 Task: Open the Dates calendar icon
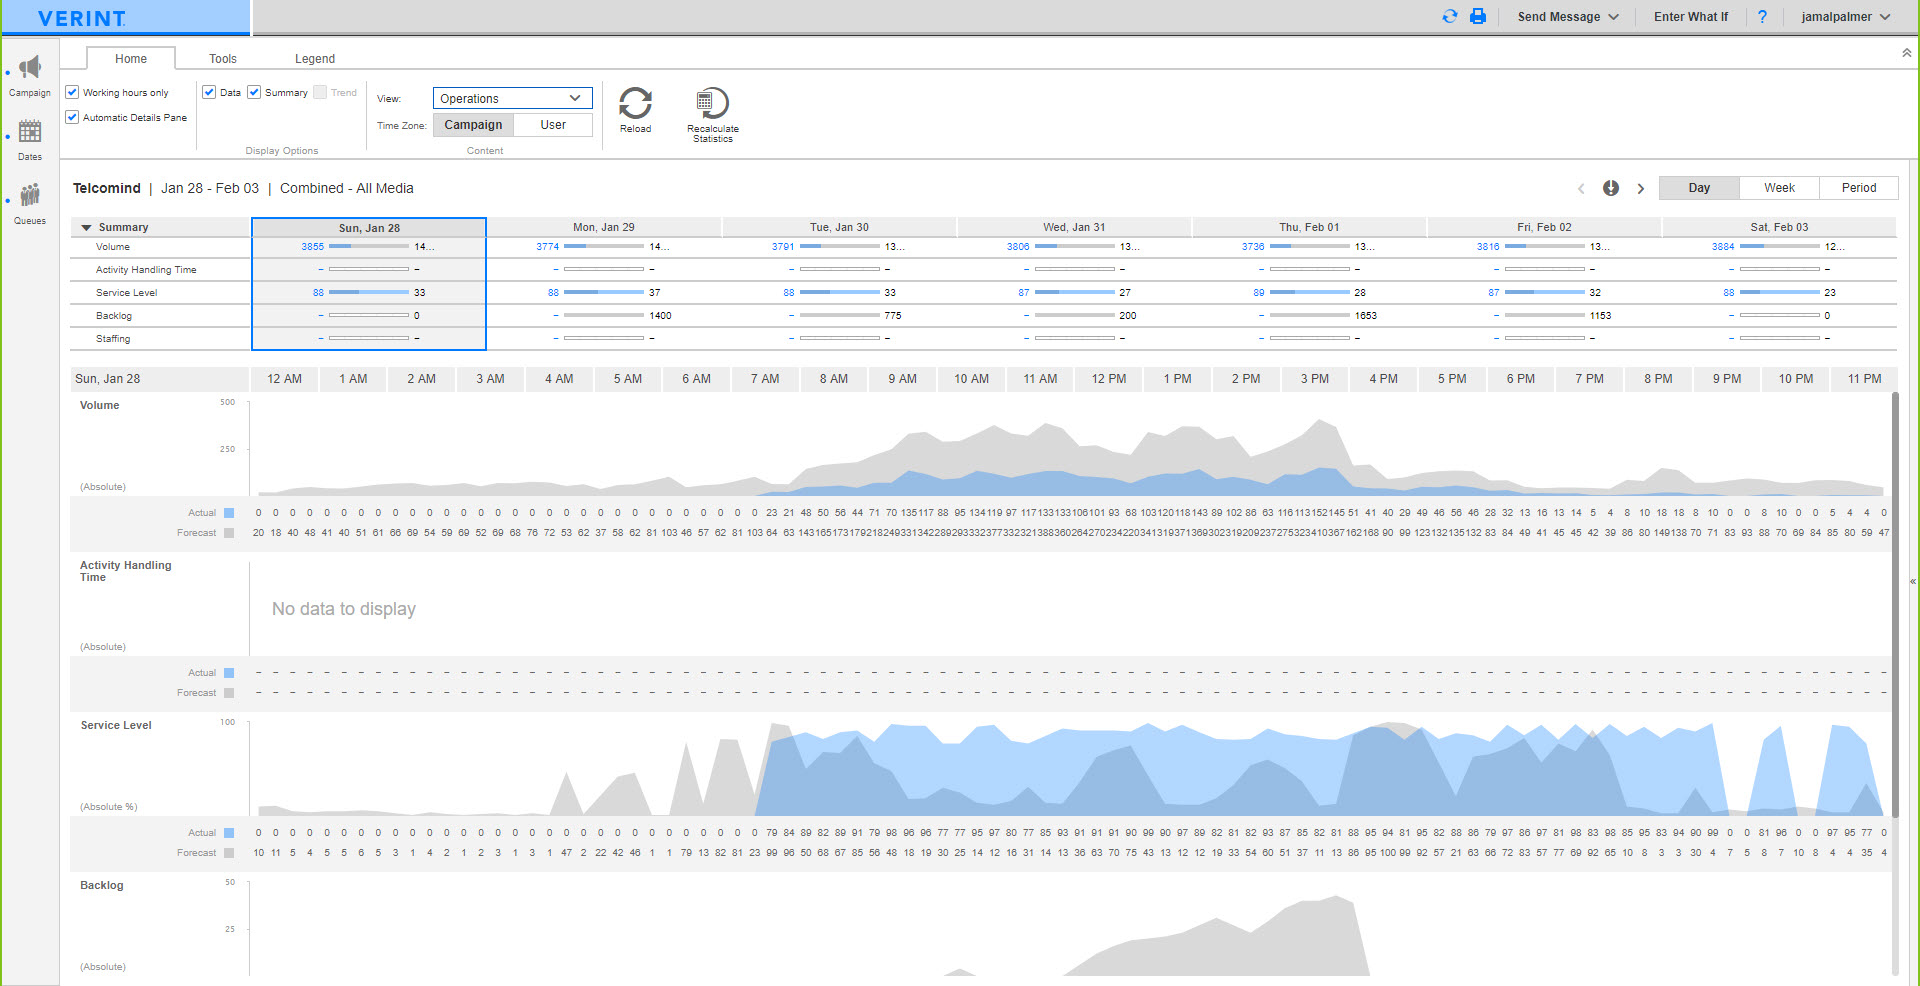pos(30,131)
